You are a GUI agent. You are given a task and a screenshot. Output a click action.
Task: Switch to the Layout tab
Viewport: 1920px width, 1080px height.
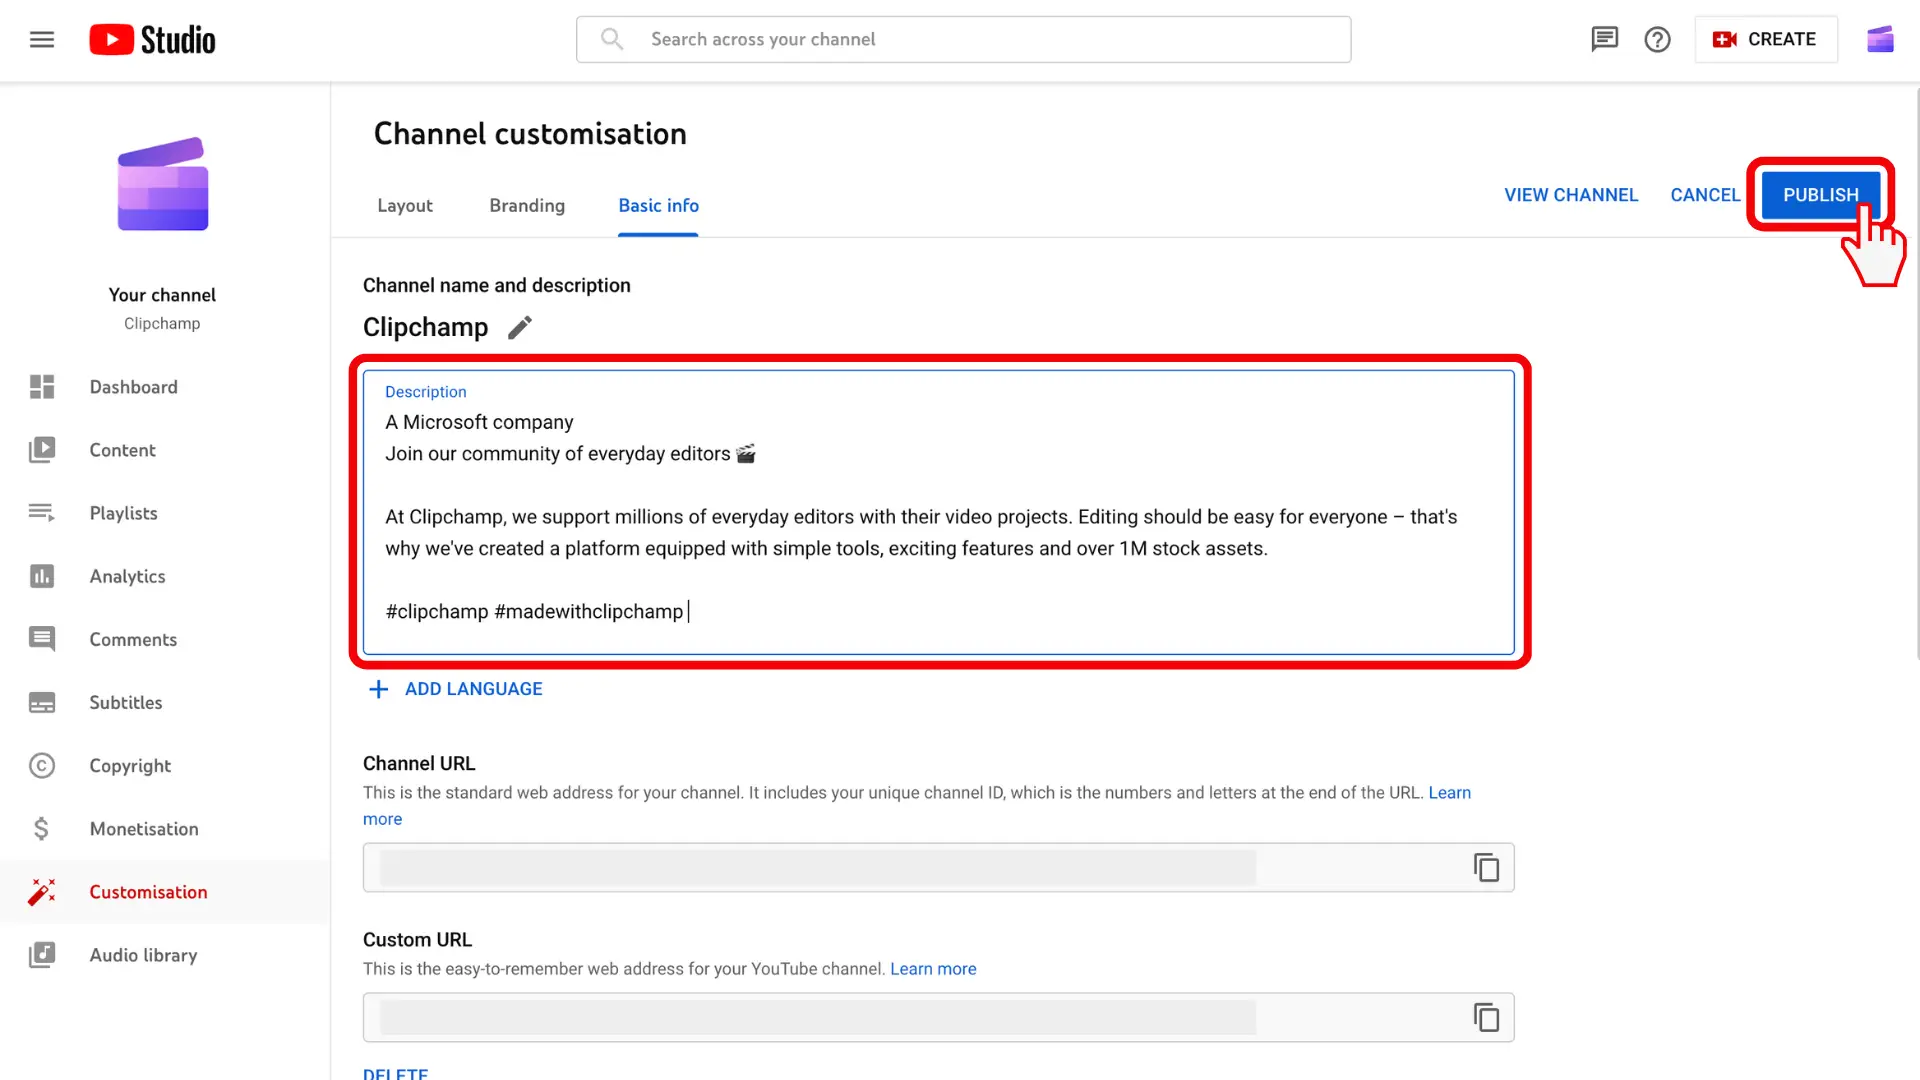(x=405, y=204)
